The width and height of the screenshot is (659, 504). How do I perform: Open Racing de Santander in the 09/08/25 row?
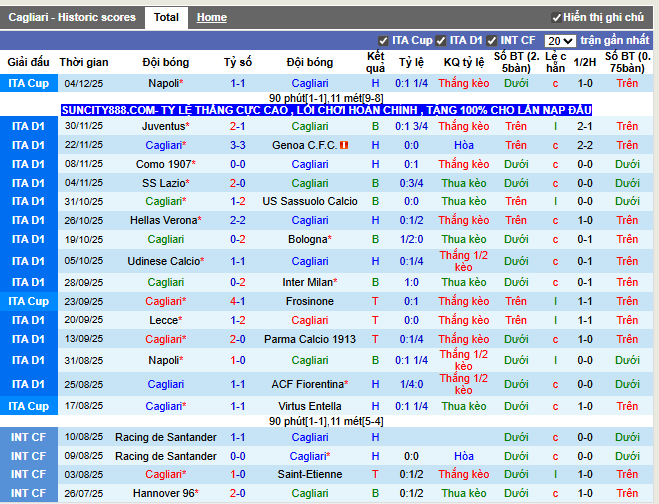(x=166, y=456)
